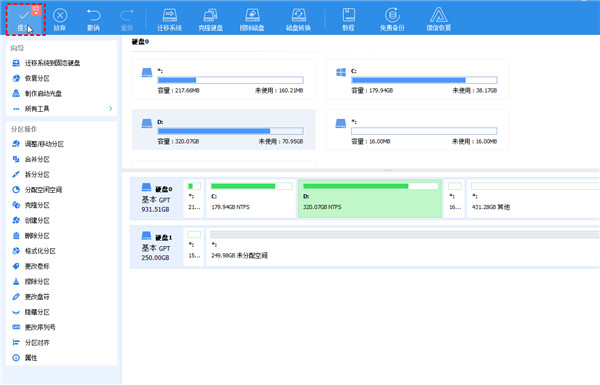Open the 克隆硬盘 (Clone Disk) toolbar tool

(210, 19)
